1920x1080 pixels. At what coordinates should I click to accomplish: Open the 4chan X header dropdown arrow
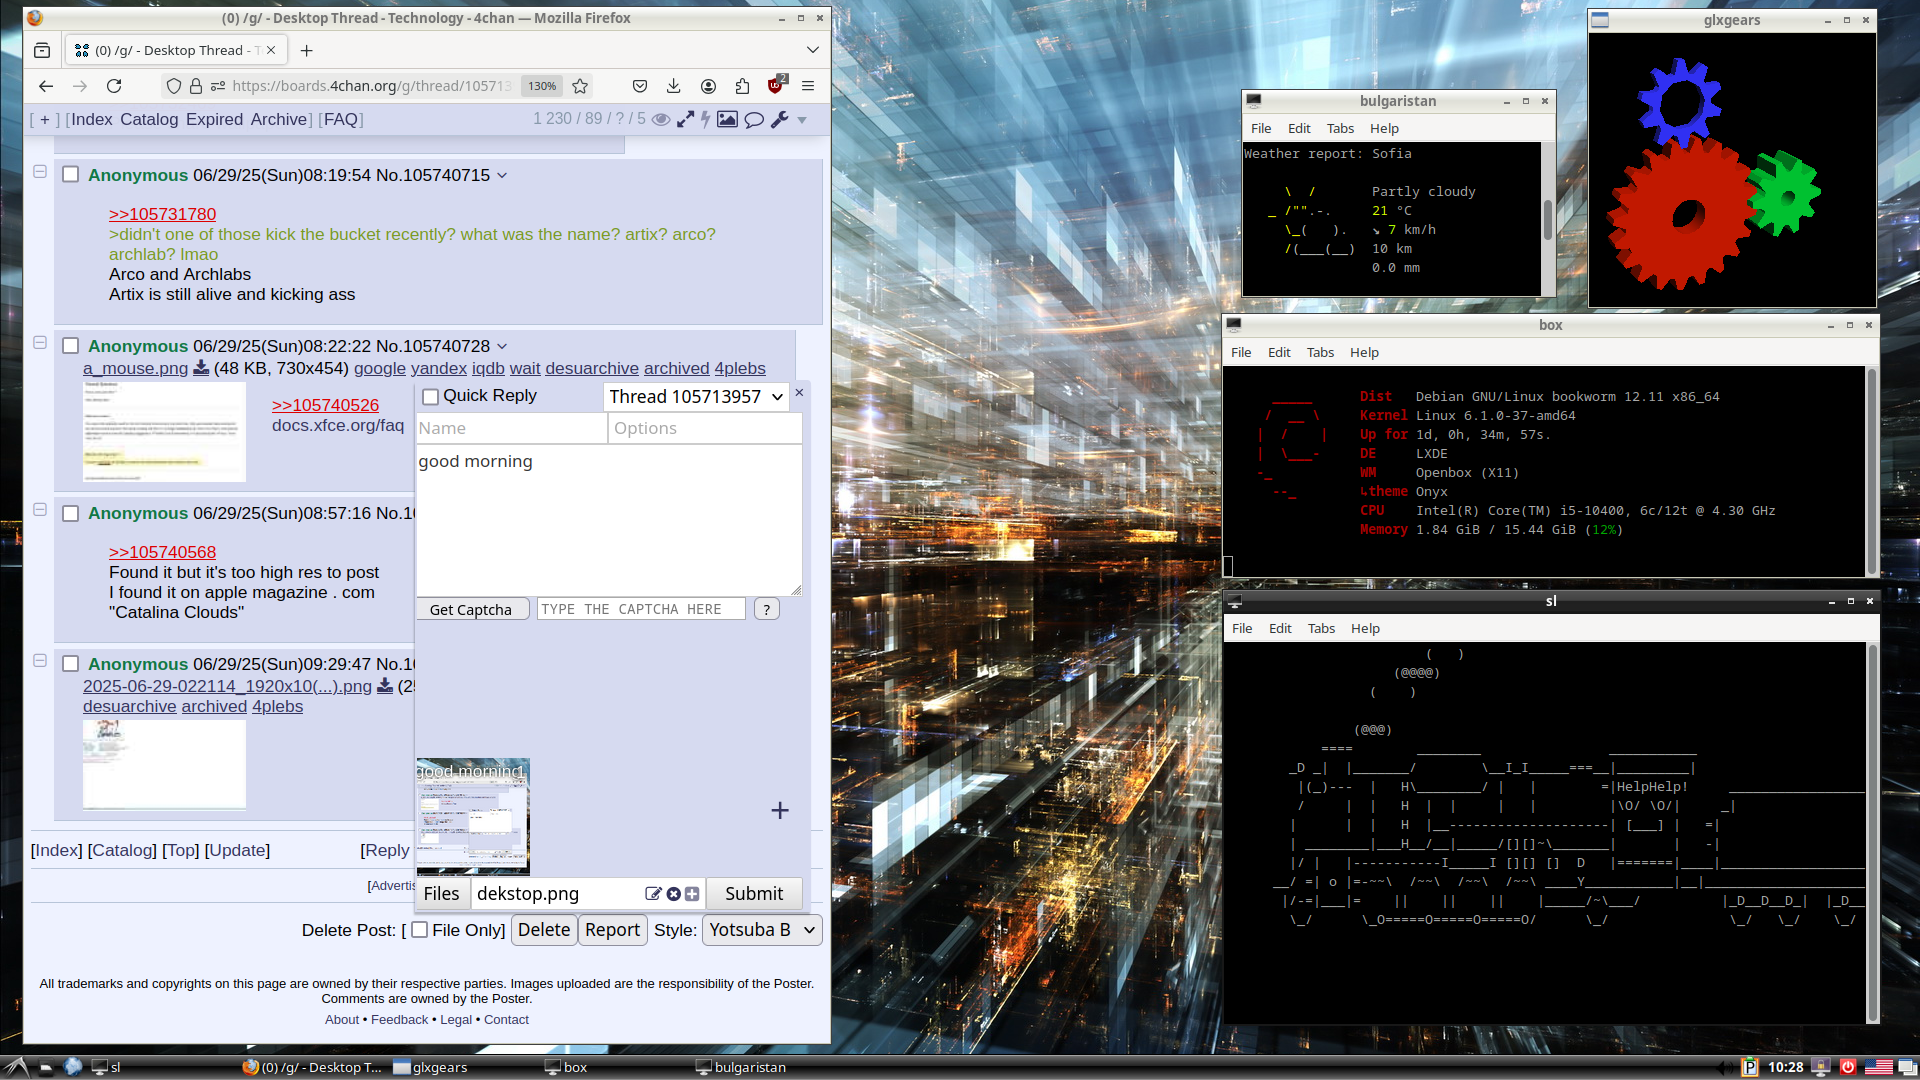[802, 120]
